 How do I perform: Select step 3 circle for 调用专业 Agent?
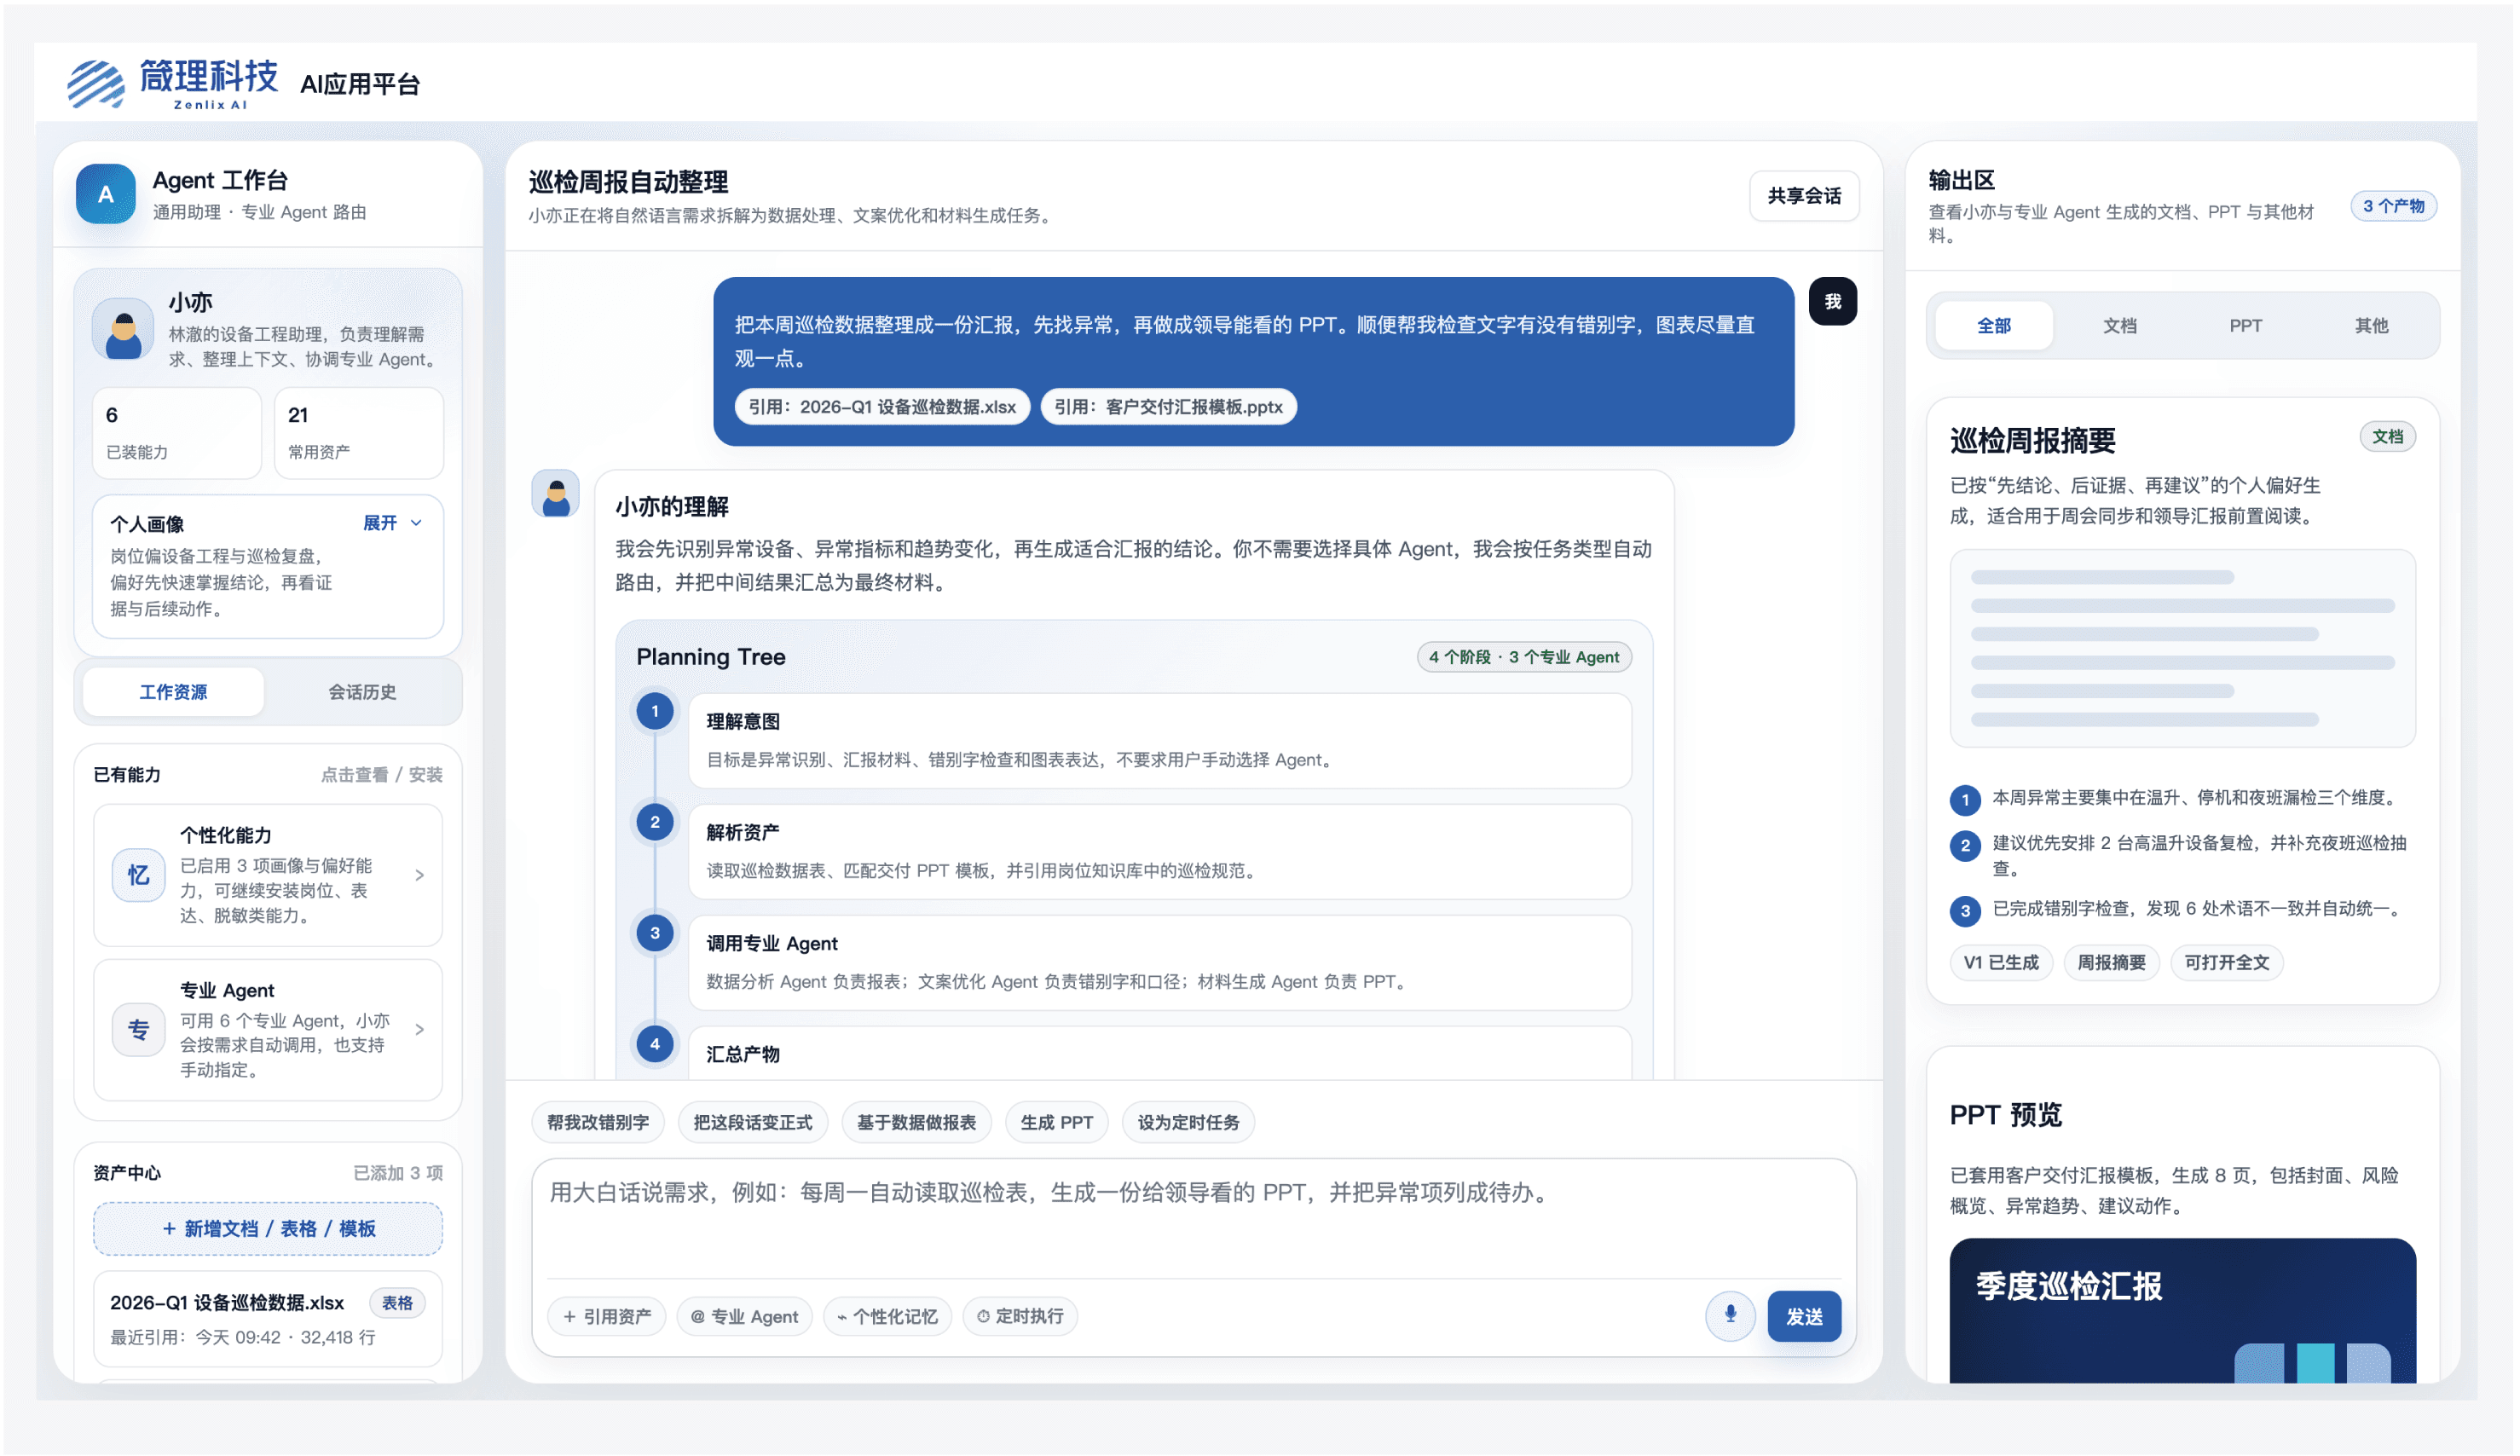click(655, 933)
